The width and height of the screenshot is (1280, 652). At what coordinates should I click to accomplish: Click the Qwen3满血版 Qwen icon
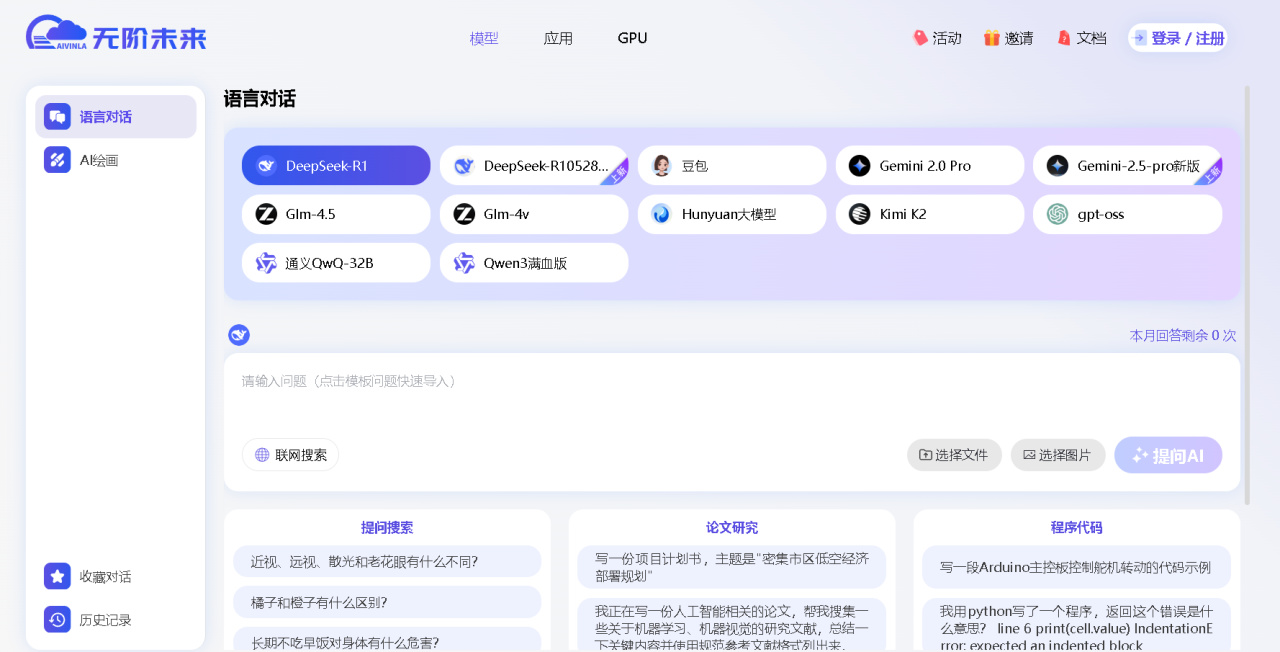(x=464, y=263)
